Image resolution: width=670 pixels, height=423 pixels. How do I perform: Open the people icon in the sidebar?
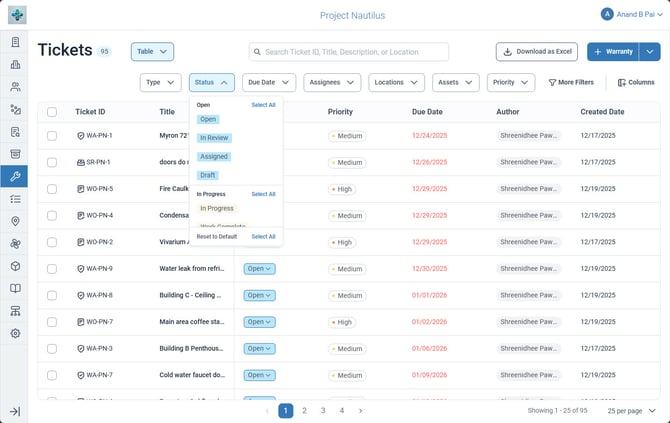(x=15, y=87)
